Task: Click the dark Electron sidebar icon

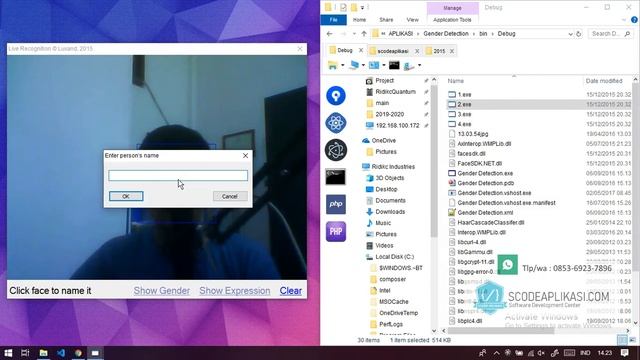Action: point(336,150)
